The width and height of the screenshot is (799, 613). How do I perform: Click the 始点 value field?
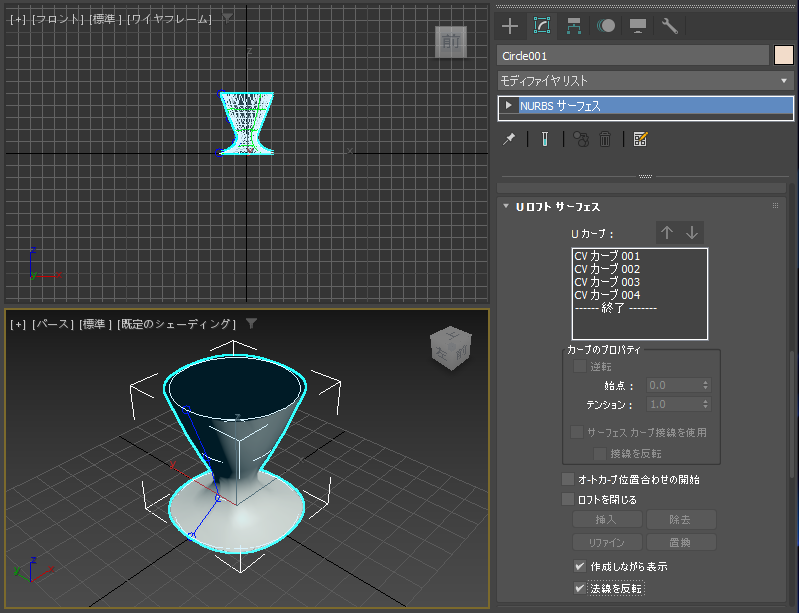(x=674, y=385)
